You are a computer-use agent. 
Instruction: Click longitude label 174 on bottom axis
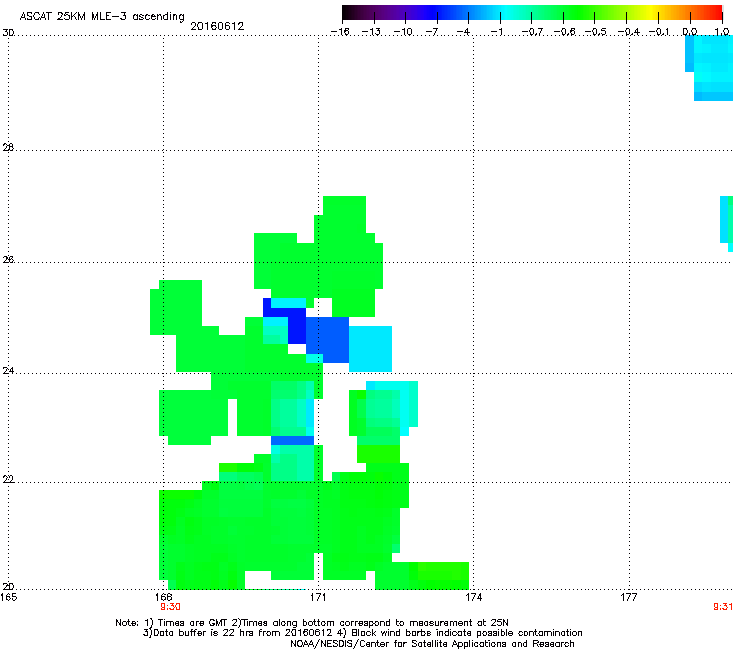tap(473, 597)
